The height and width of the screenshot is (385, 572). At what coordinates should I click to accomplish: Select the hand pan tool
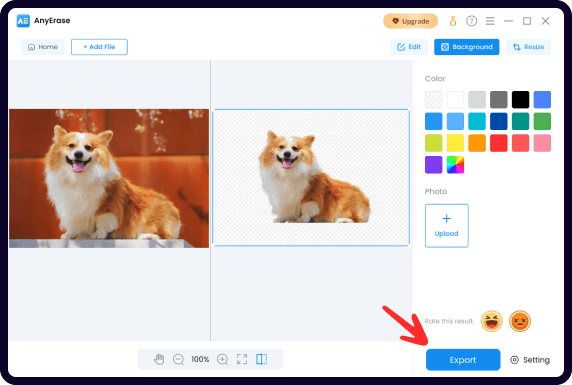point(159,359)
